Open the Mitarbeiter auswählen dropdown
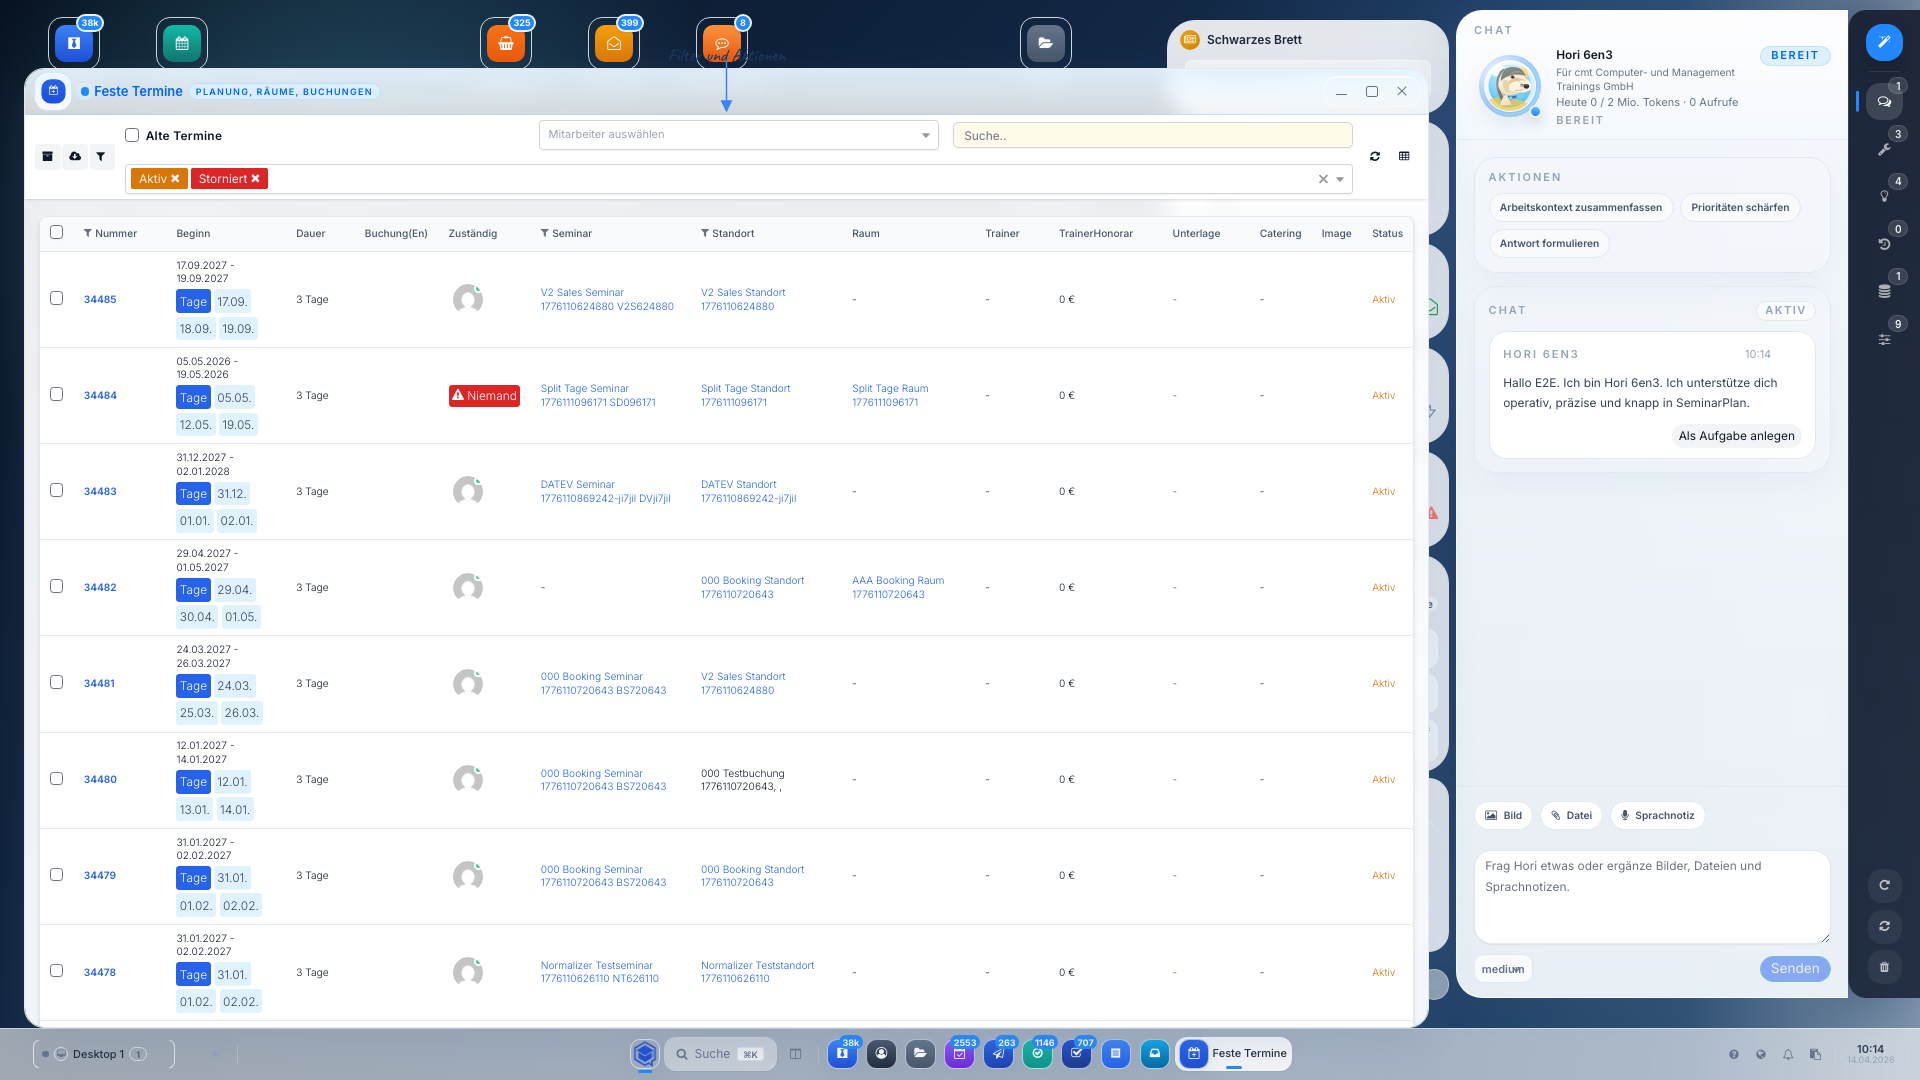This screenshot has height=1080, width=1920. click(x=738, y=135)
